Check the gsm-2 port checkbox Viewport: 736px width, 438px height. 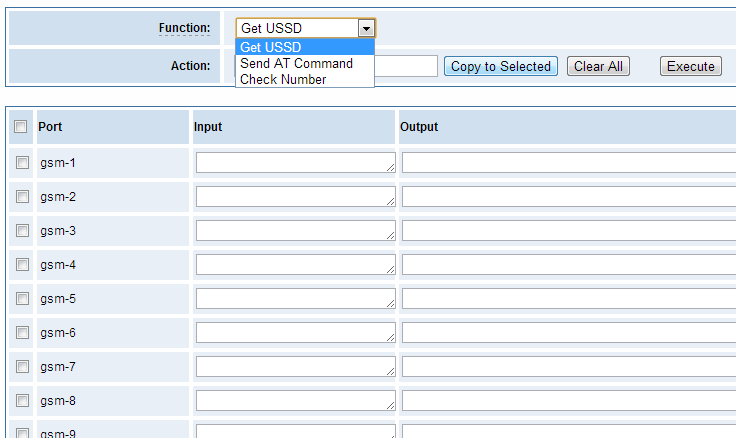[x=22, y=196]
